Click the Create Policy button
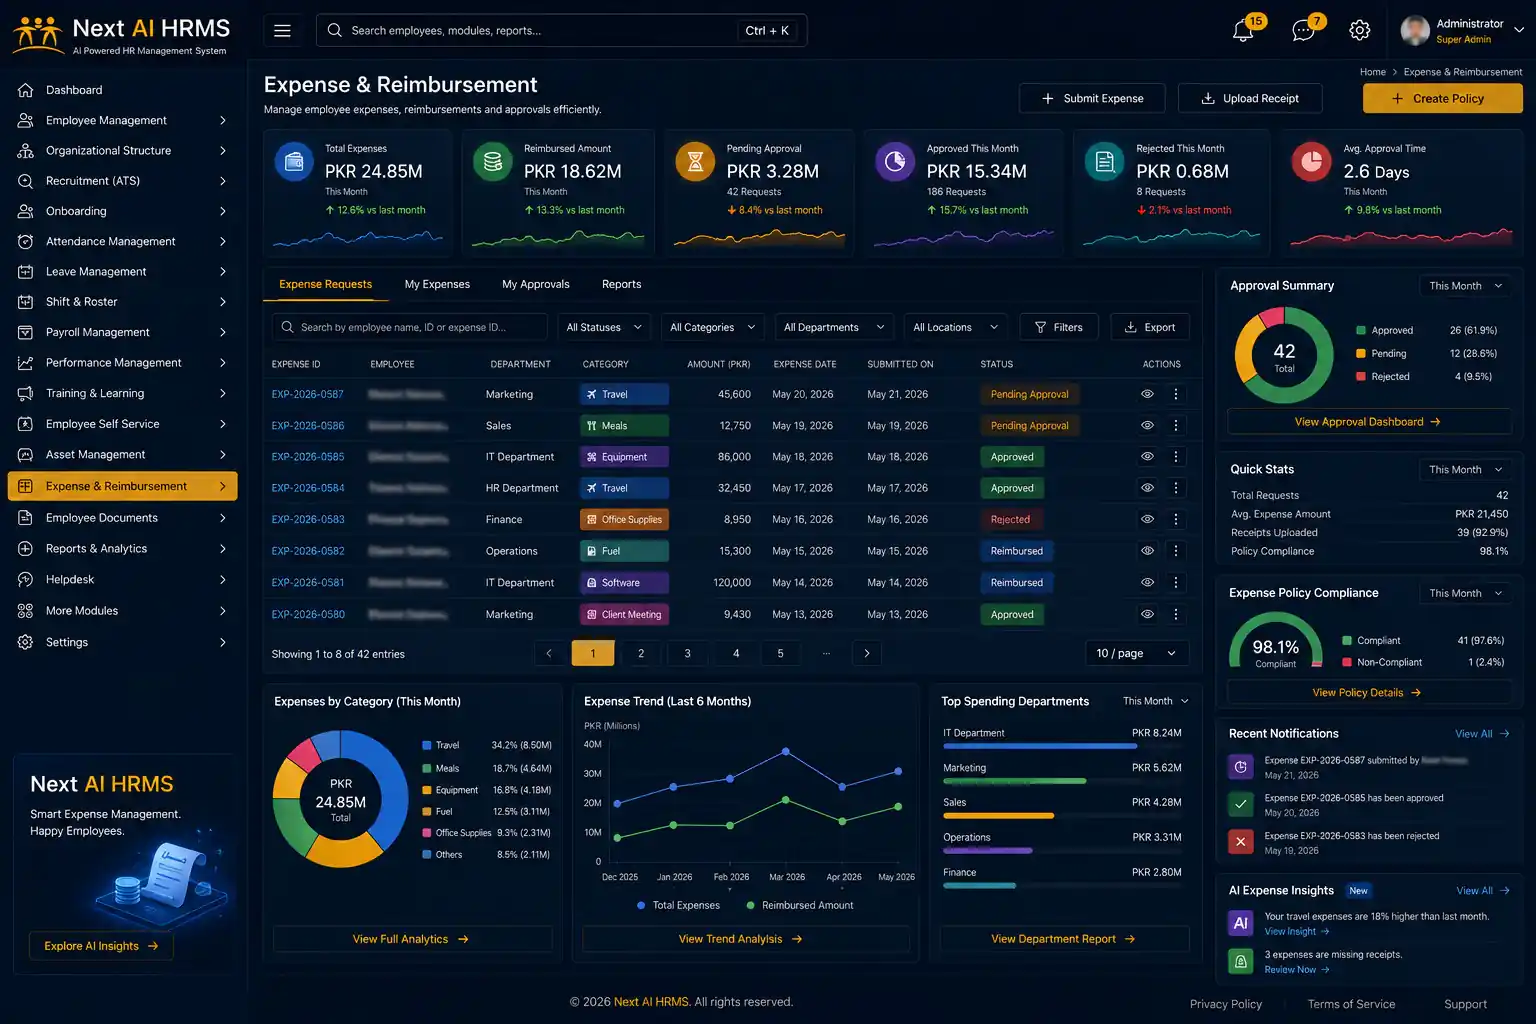The width and height of the screenshot is (1536, 1024). (1442, 98)
